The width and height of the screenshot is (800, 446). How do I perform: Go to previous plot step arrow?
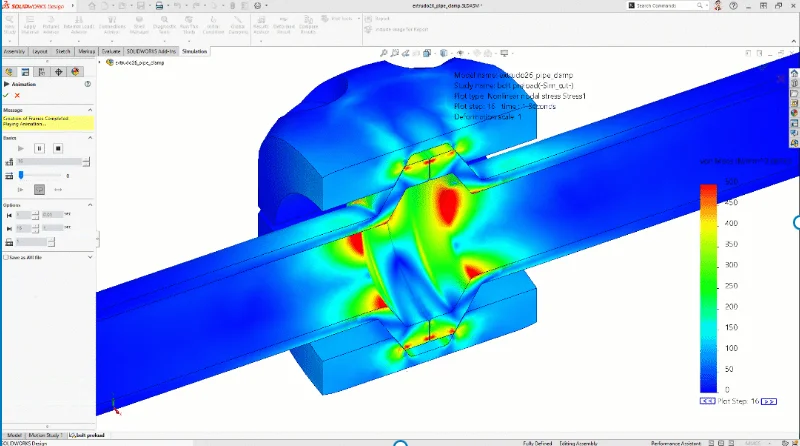[707, 402]
